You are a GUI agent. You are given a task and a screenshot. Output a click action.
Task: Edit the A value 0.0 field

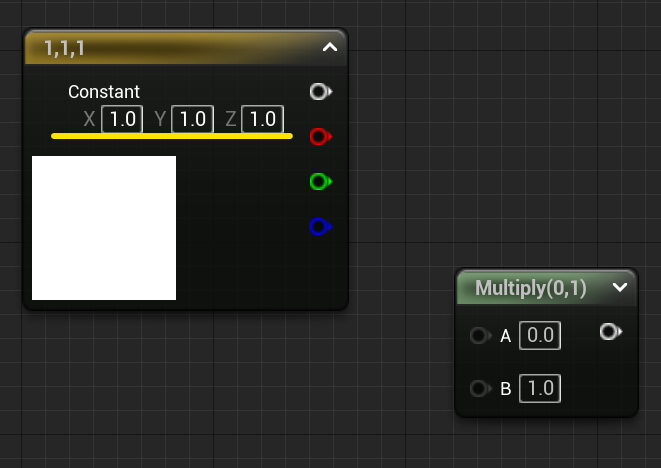pos(540,336)
